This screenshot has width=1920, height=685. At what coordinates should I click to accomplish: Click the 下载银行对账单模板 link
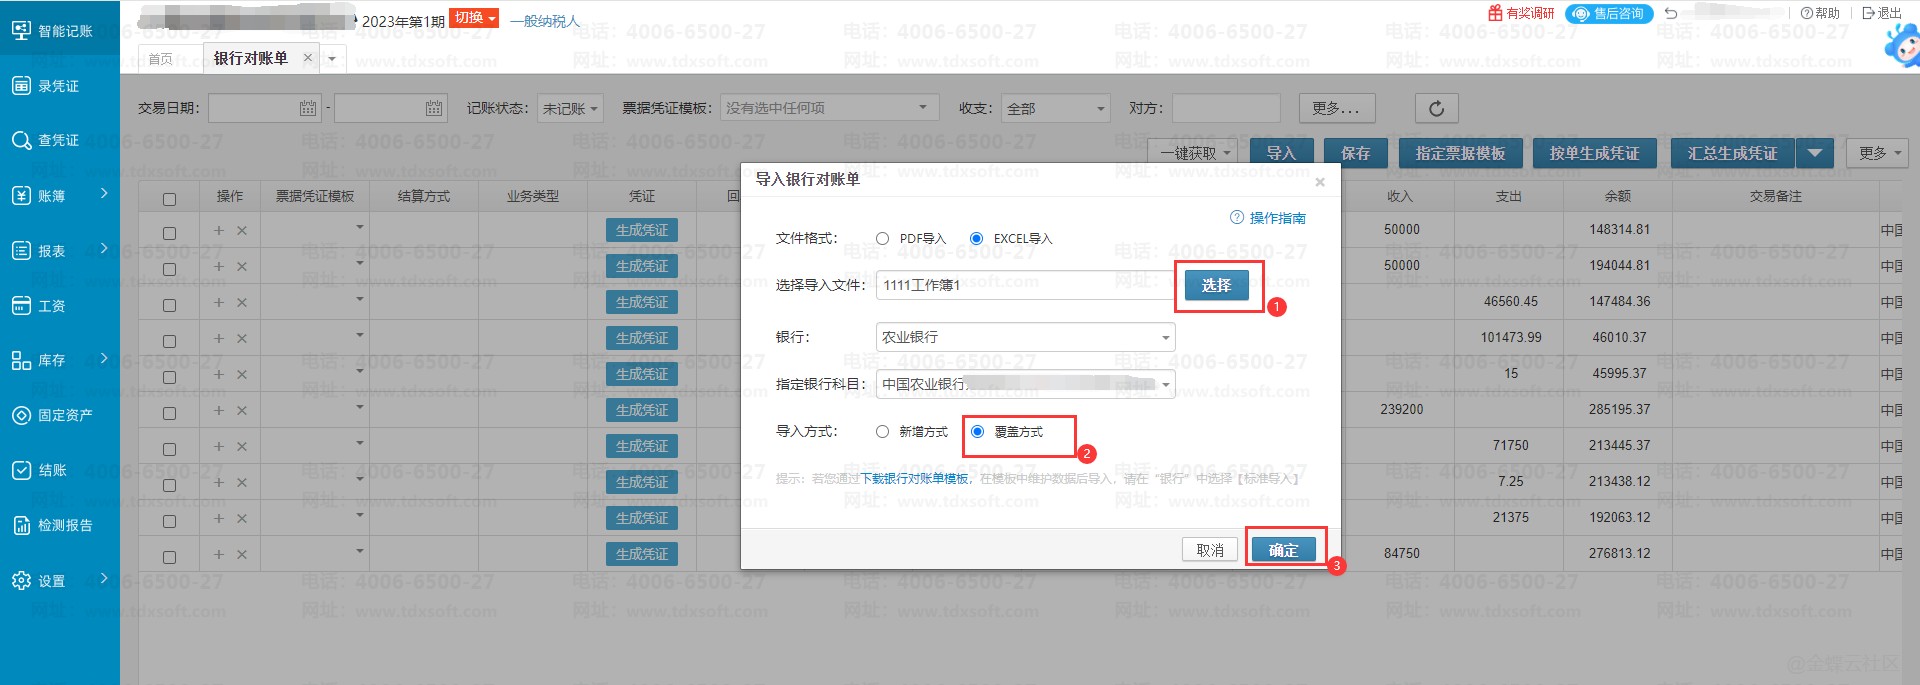coord(914,479)
